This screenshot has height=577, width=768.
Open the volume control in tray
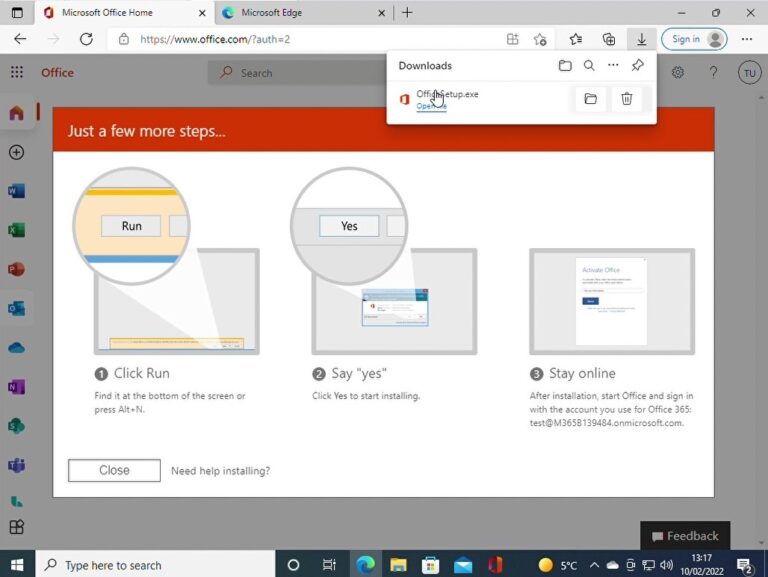coord(666,565)
